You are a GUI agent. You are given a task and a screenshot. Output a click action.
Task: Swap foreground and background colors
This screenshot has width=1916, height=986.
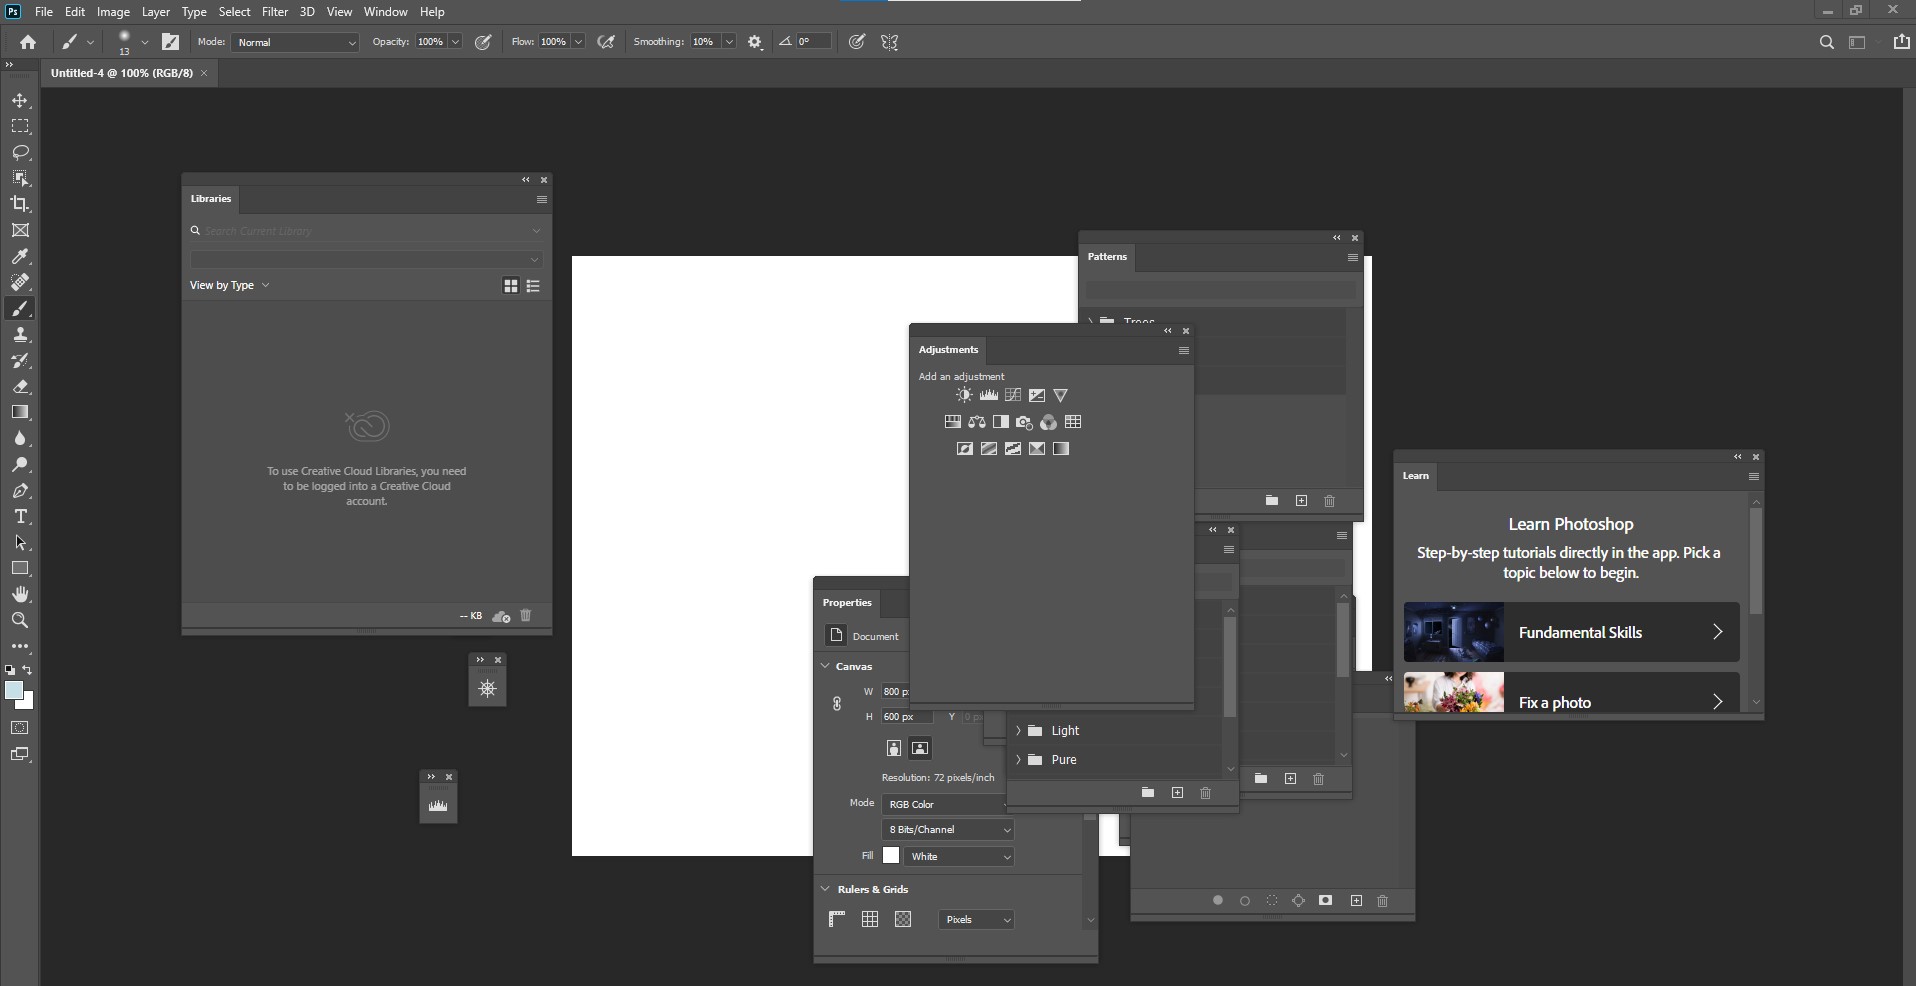[x=28, y=670]
